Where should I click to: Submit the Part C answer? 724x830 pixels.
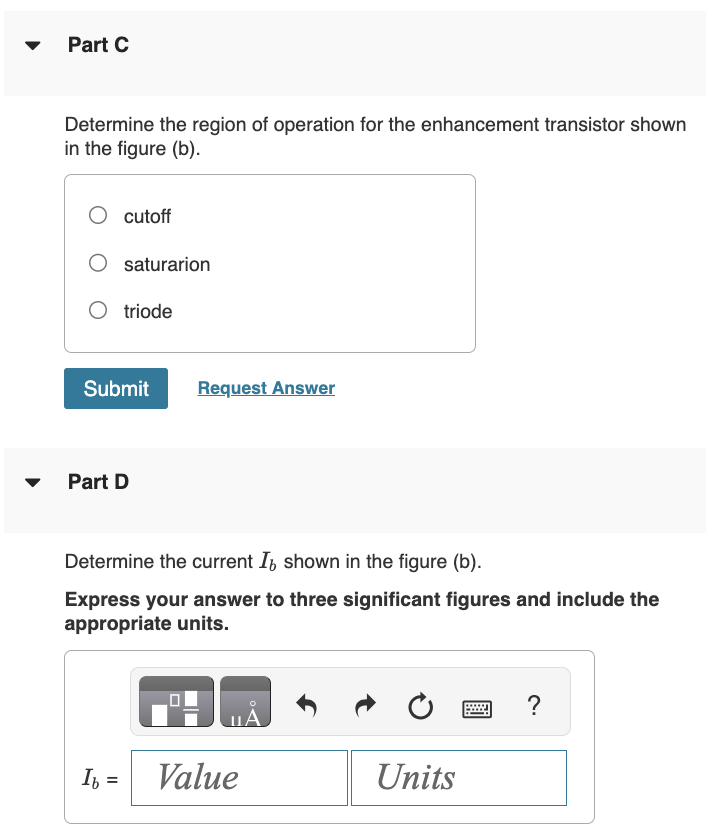pyautogui.click(x=115, y=388)
